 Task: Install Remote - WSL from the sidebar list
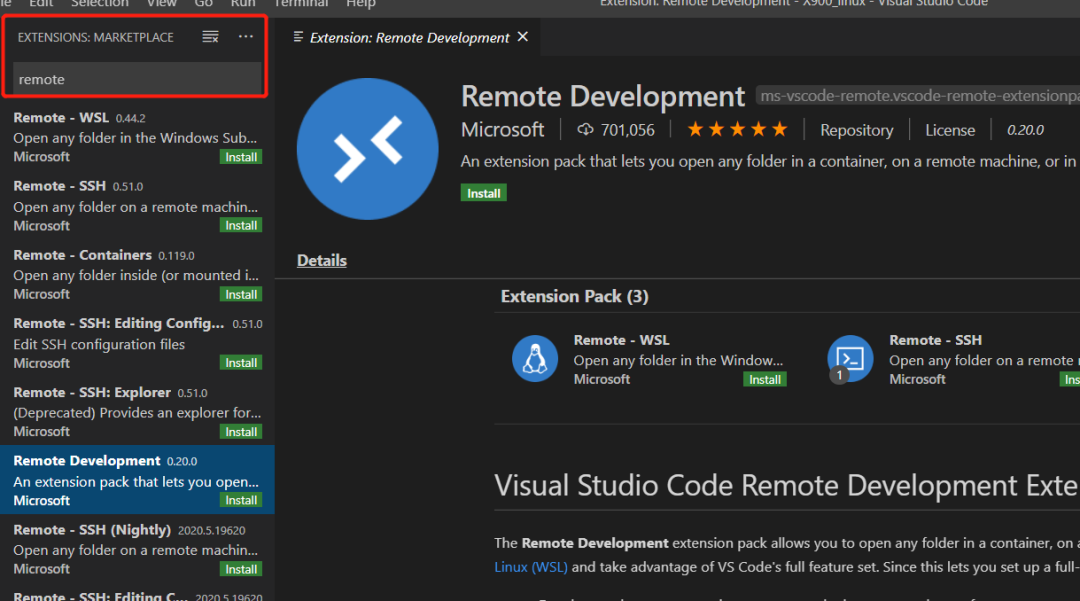pyautogui.click(x=241, y=157)
